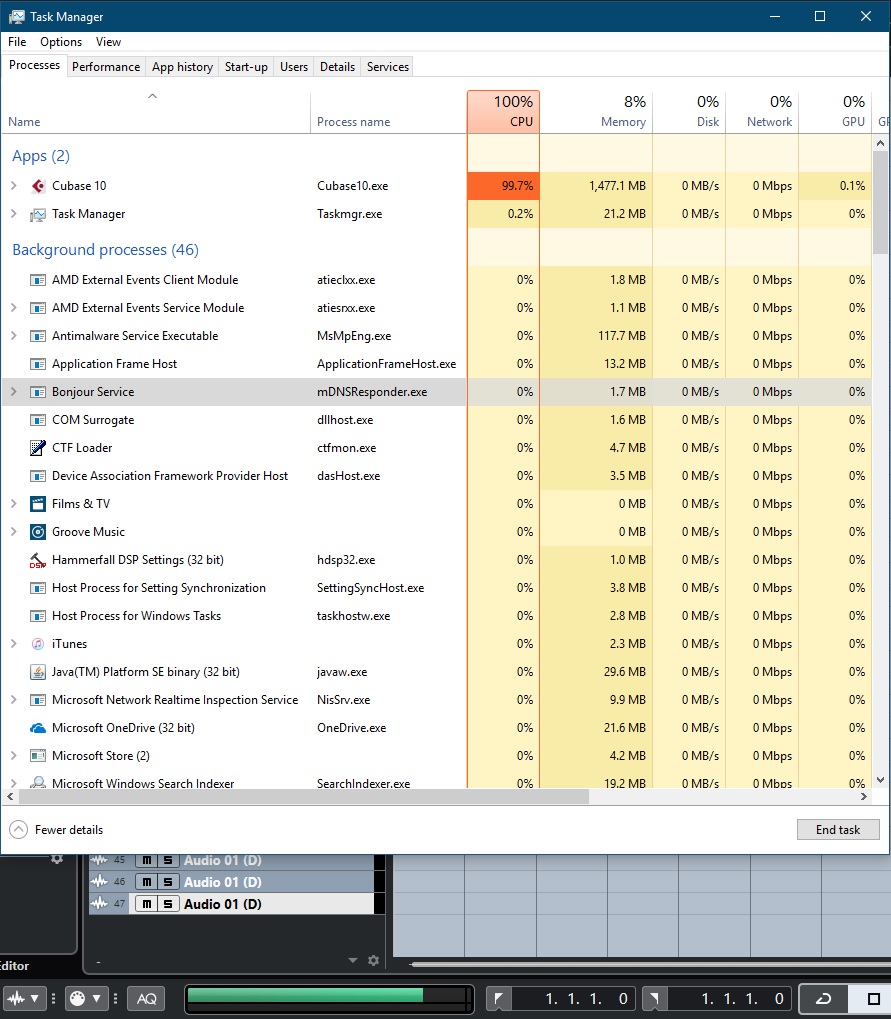Viewport: 891px width, 1019px height.
Task: Expand the Groove Music row
Action: coord(14,532)
